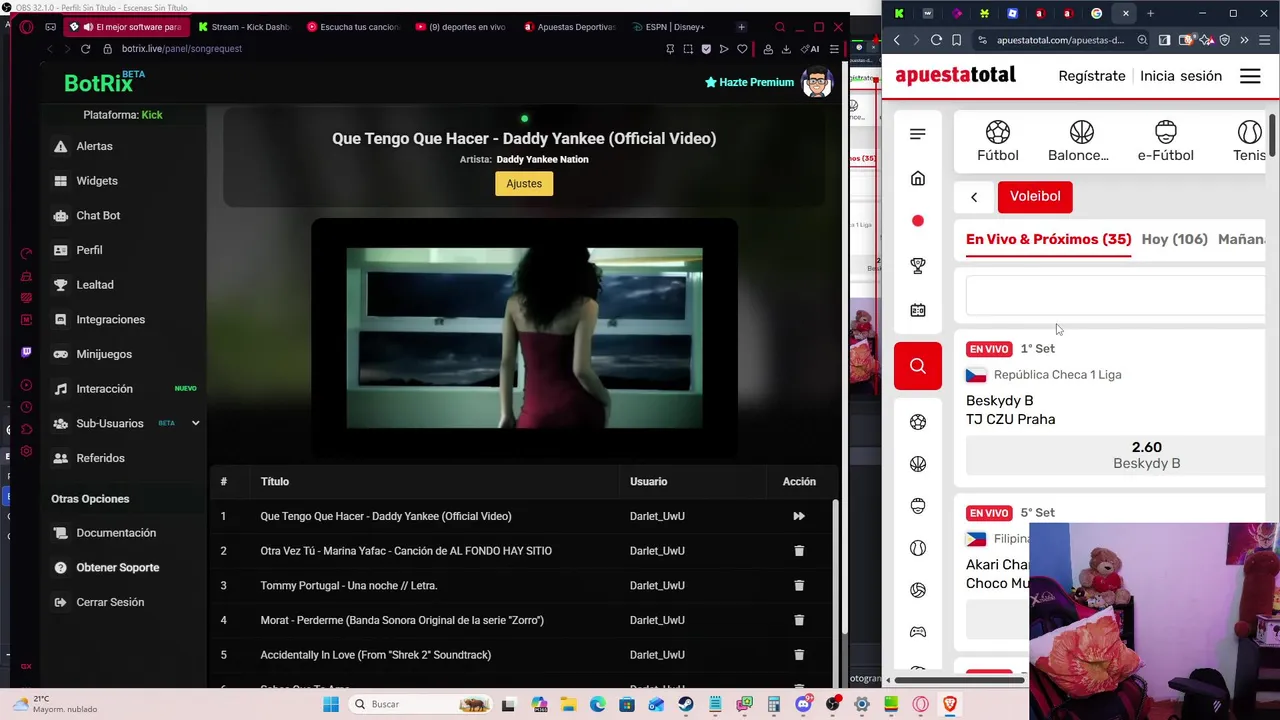Click Regístrate on apuestatotal

click(1092, 76)
